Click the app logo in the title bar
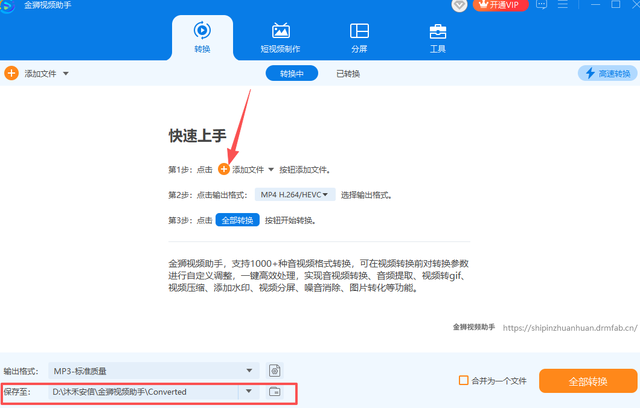The image size is (640, 408). [7, 6]
